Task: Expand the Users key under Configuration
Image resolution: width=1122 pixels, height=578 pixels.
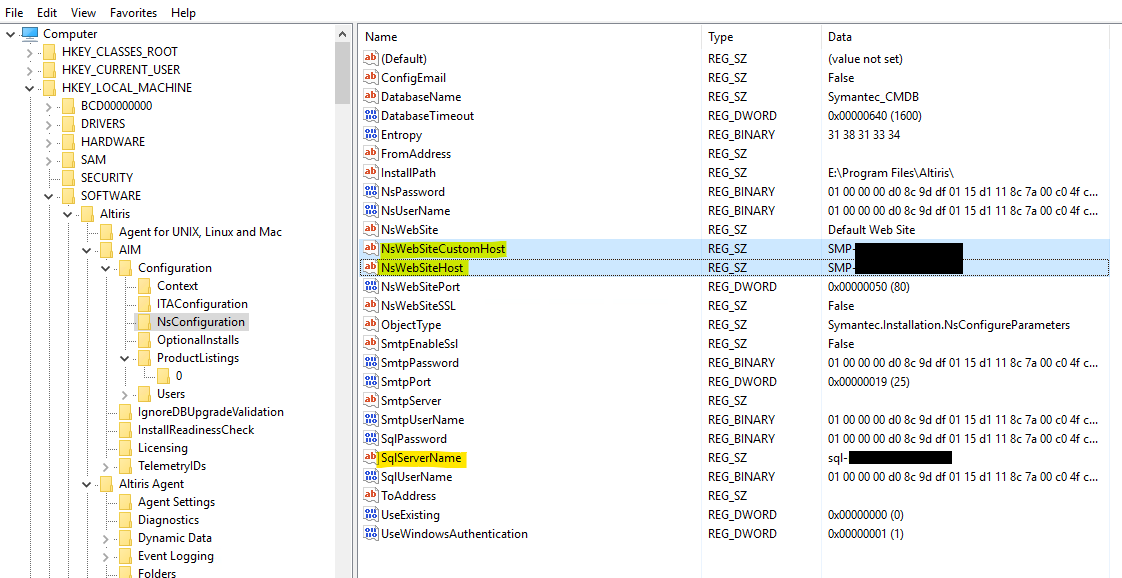Action: pyautogui.click(x=125, y=394)
